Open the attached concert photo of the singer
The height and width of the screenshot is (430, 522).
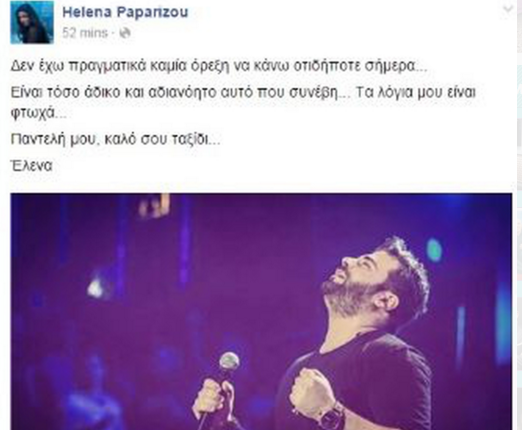(261, 311)
